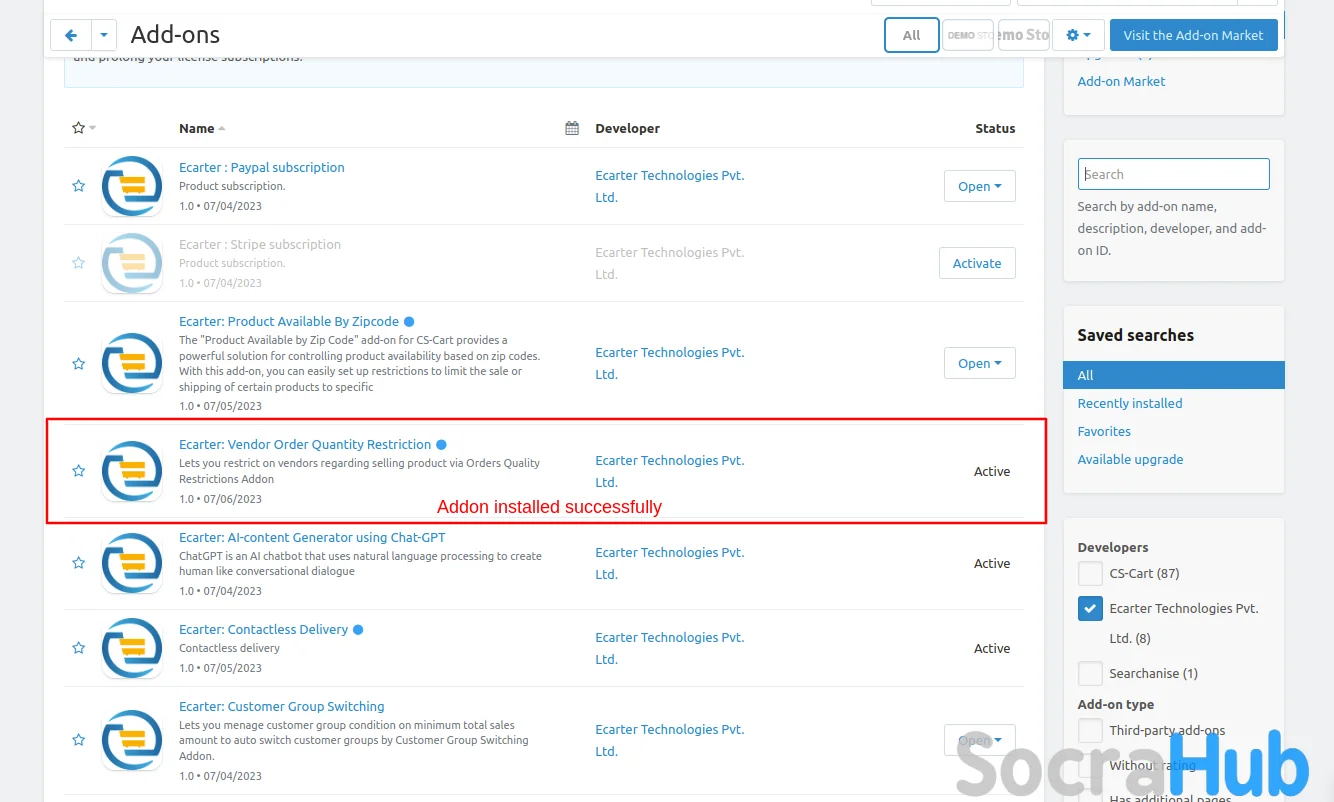Check the CS-Cart developer checkbox
Screen dimensions: 1334x802
(x=1090, y=574)
